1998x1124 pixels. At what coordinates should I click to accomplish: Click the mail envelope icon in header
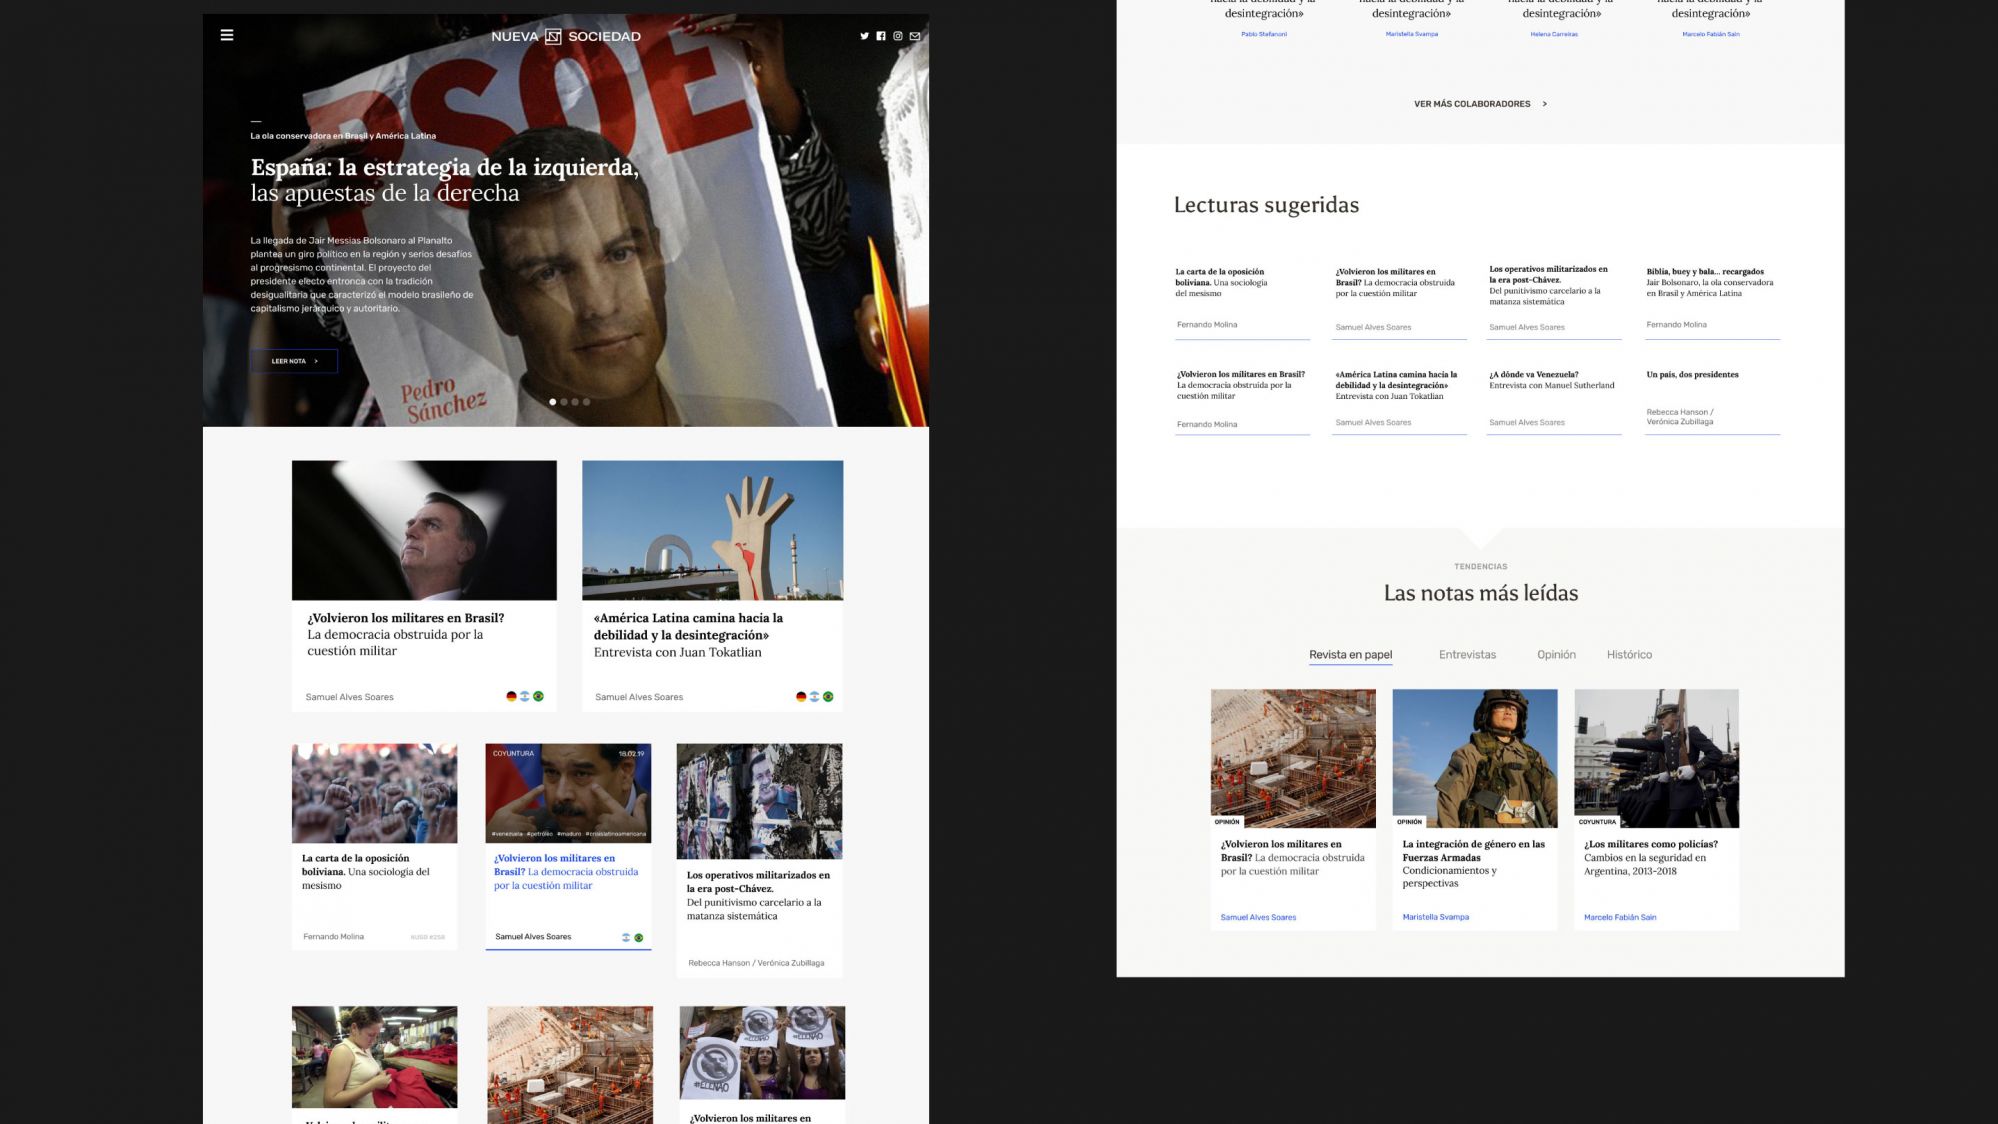(x=915, y=36)
